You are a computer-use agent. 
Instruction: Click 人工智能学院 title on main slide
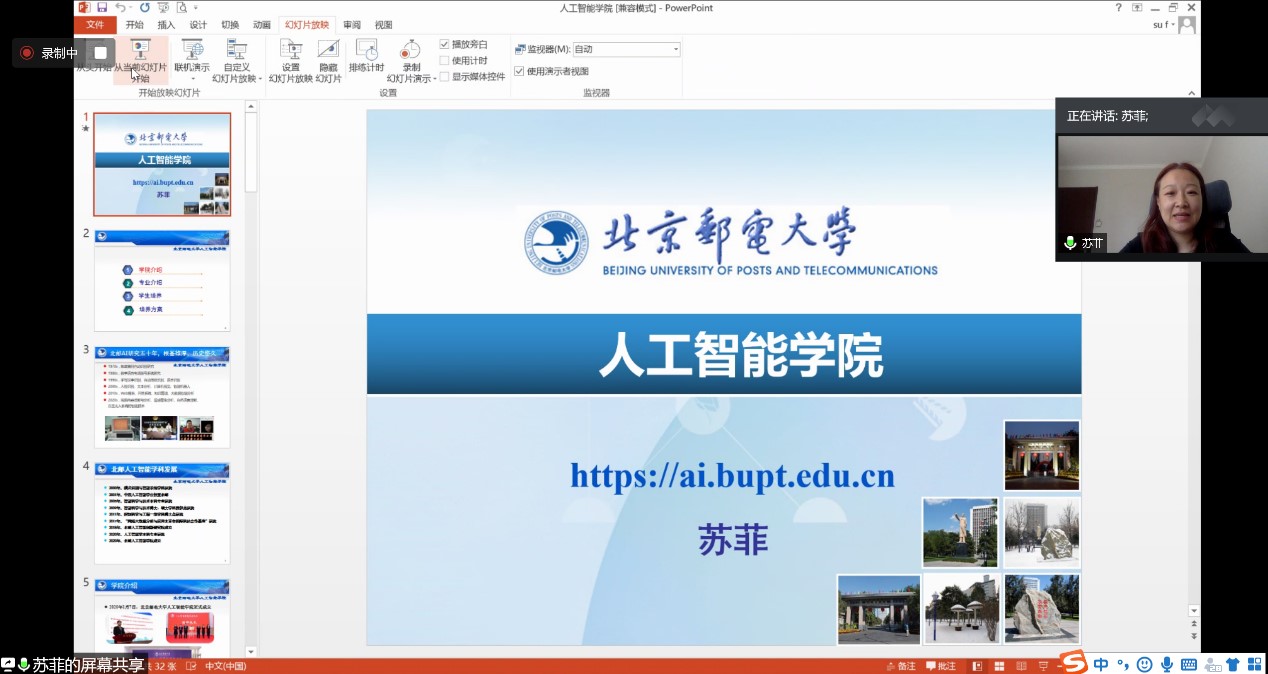click(x=741, y=355)
